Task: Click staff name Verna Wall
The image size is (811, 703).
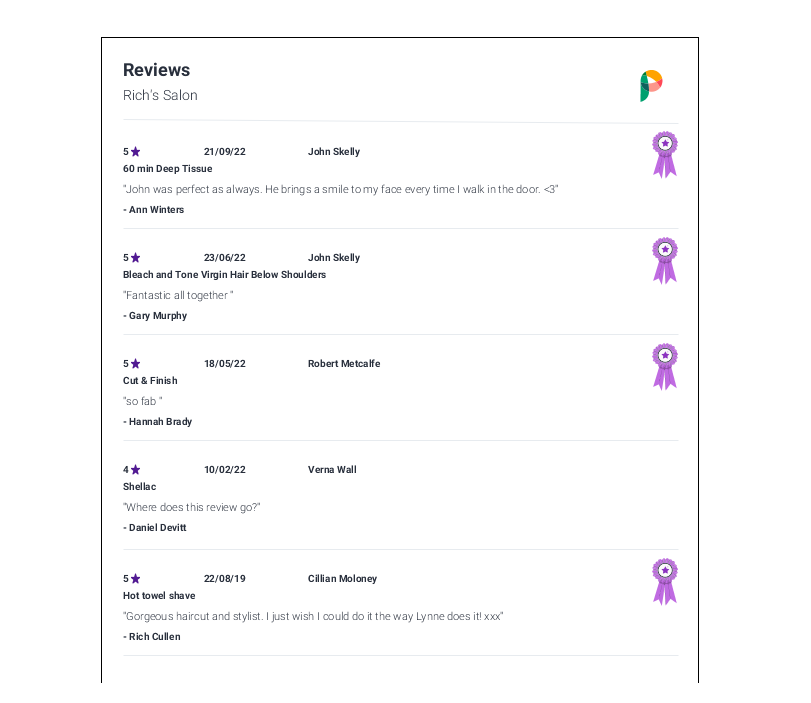Action: [332, 470]
